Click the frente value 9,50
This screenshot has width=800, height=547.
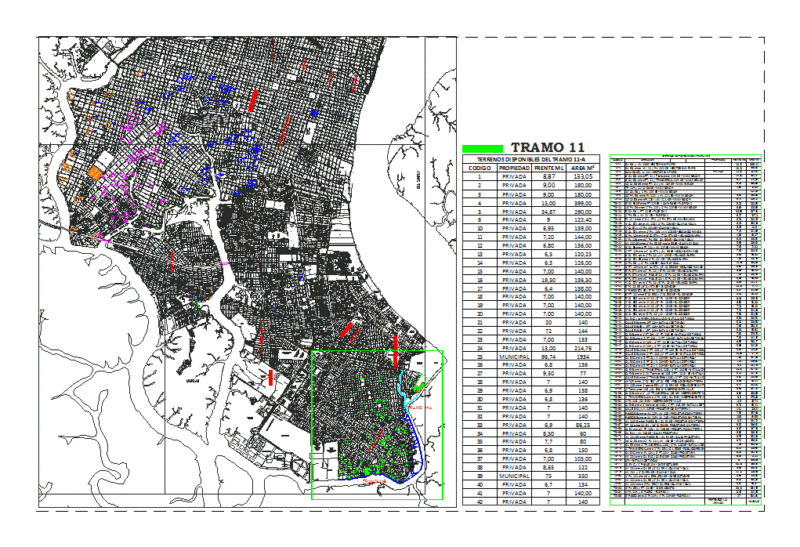[548, 374]
